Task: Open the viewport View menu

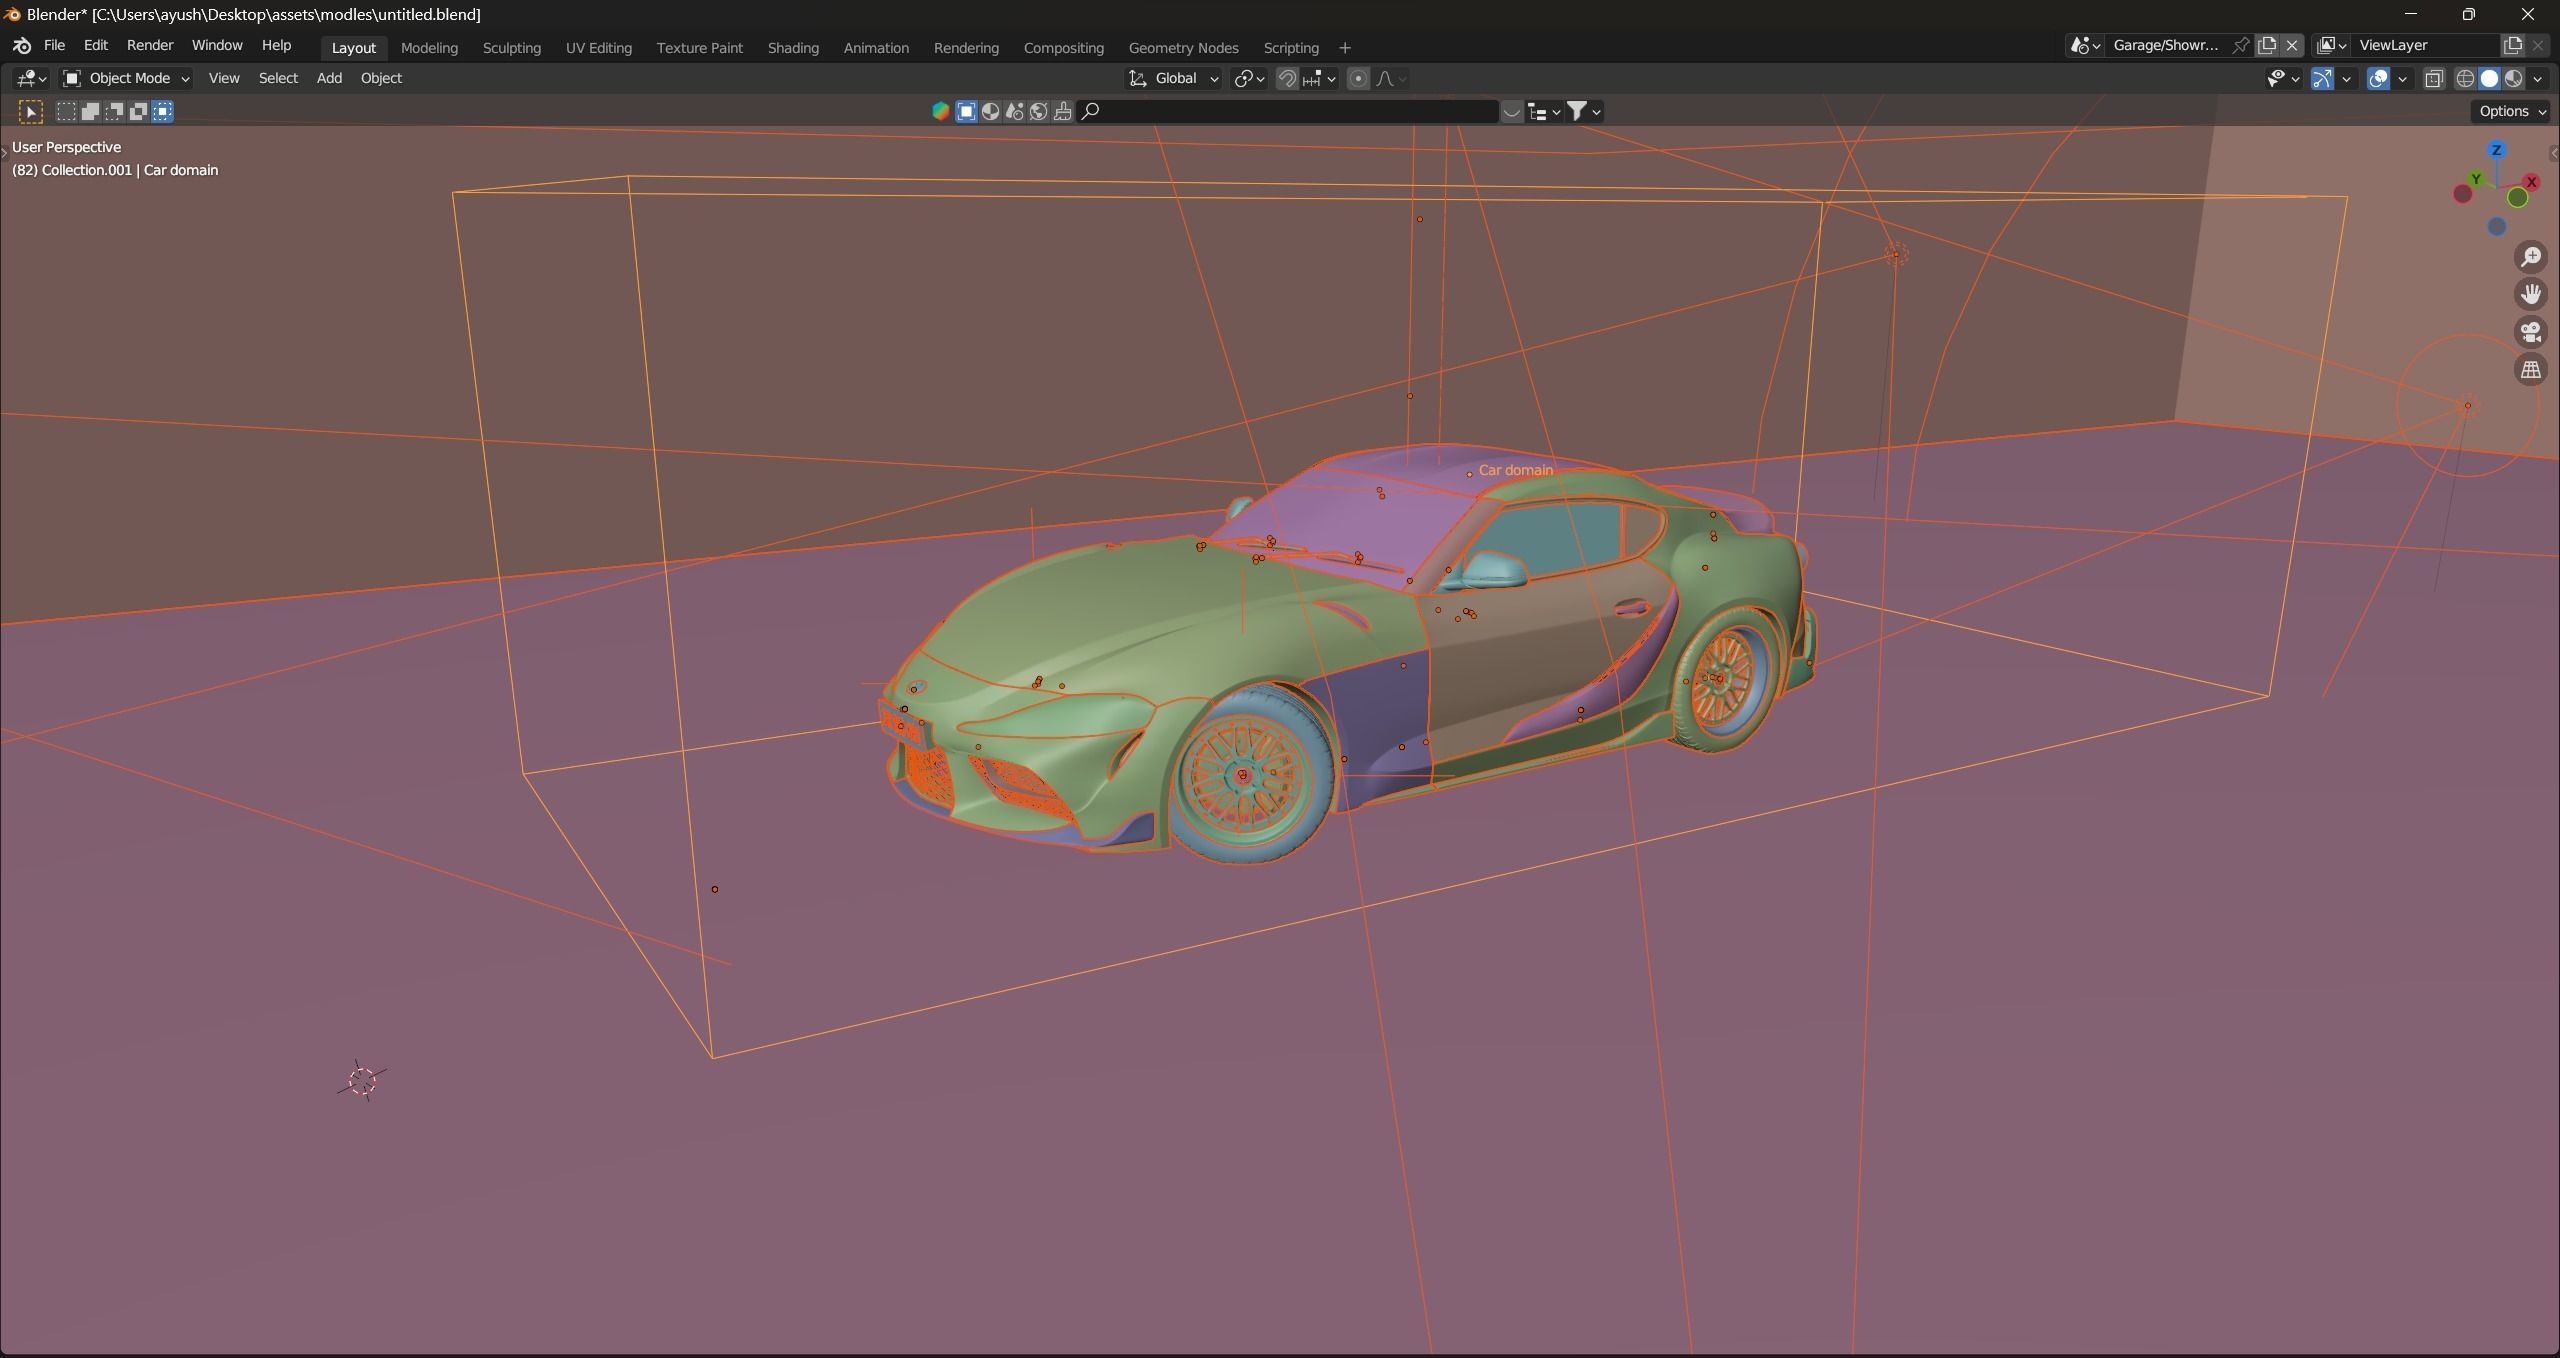Action: (x=224, y=78)
